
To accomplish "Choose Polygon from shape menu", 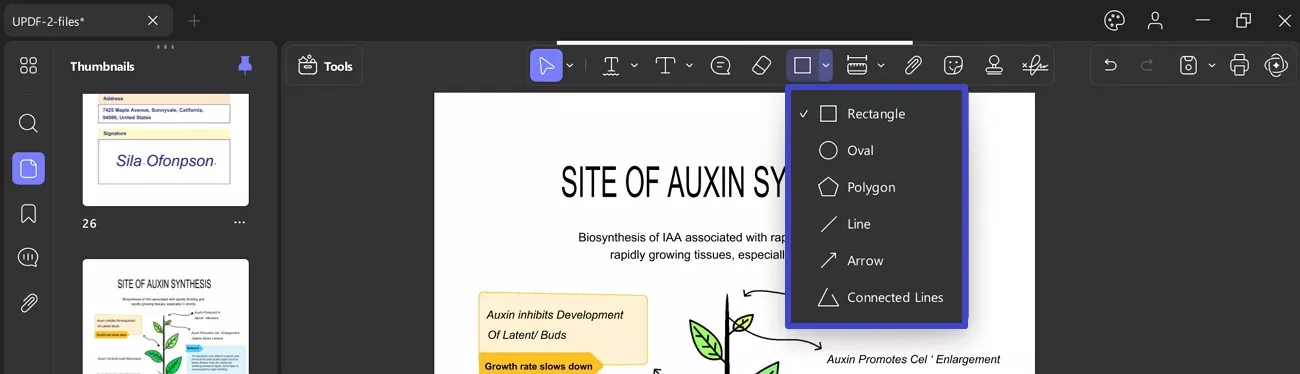I will (x=876, y=187).
